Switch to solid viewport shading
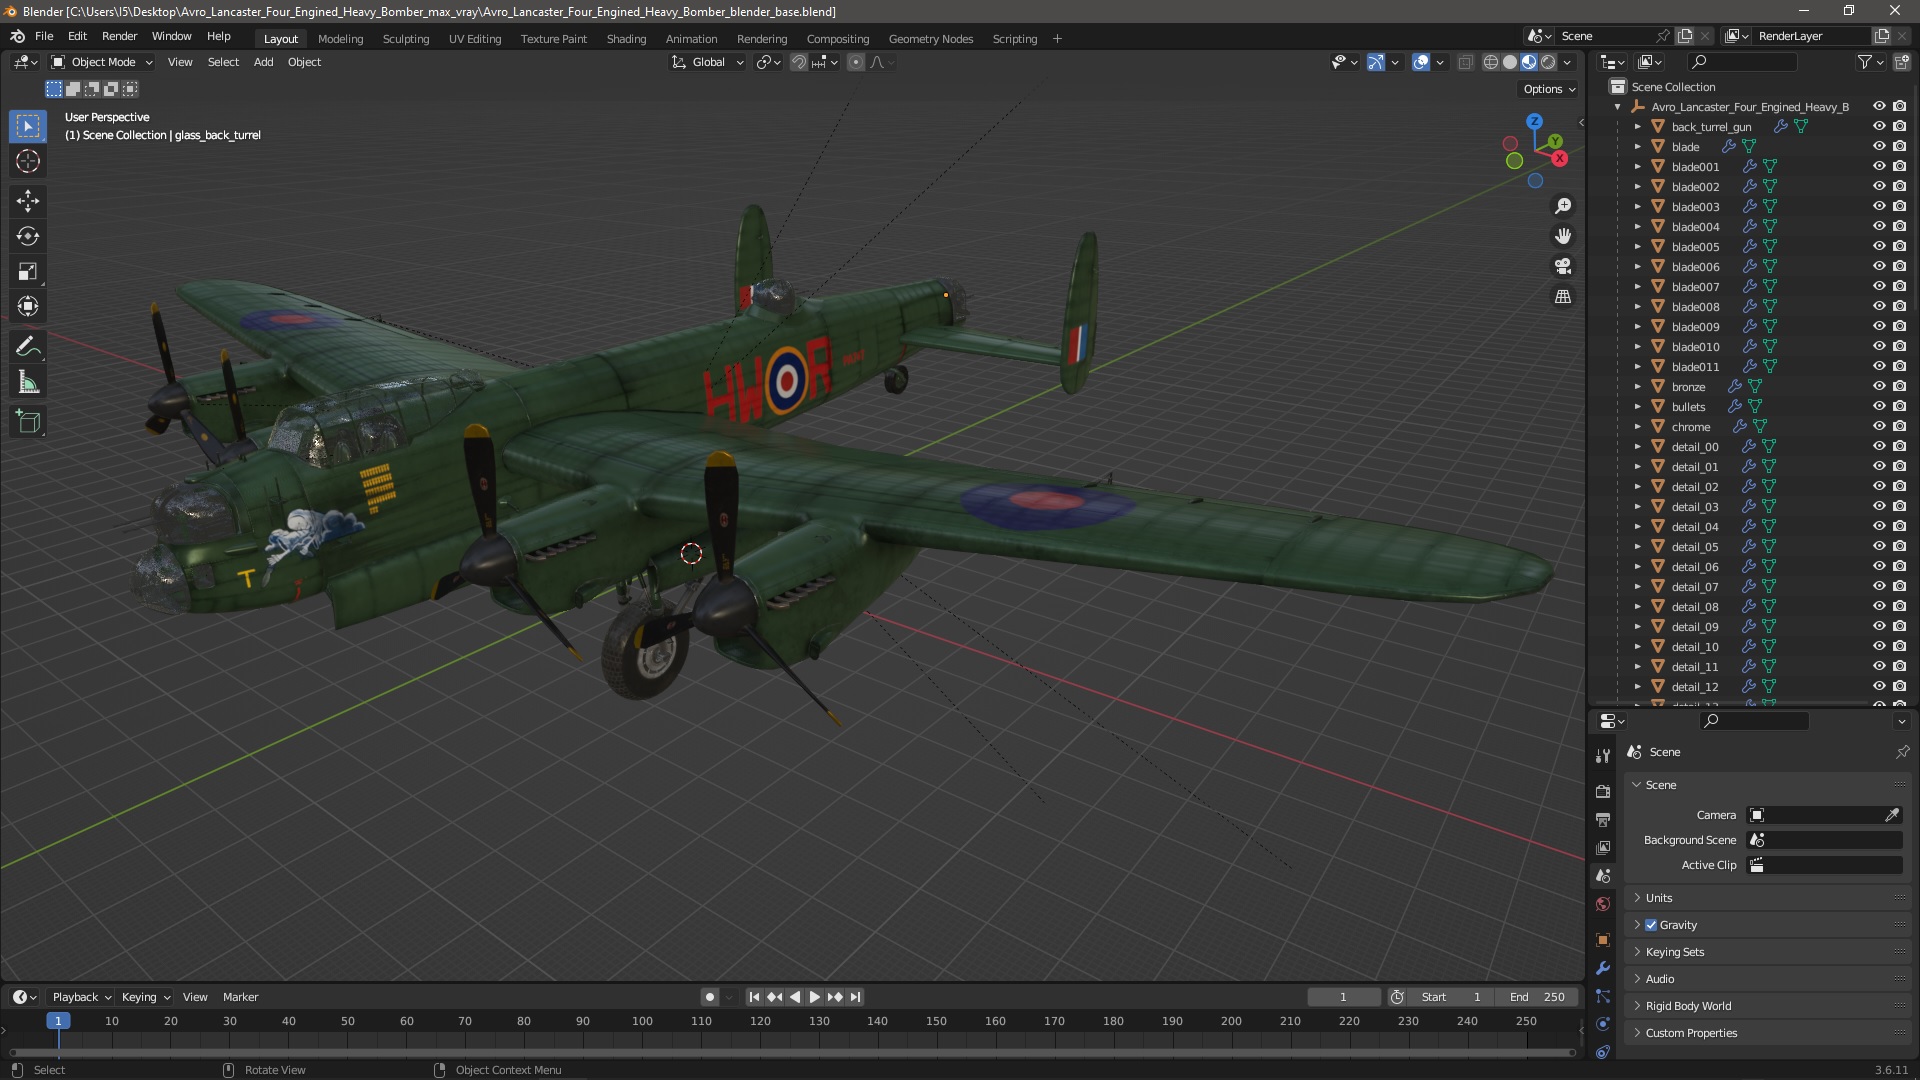The width and height of the screenshot is (1920, 1080). point(1510,62)
